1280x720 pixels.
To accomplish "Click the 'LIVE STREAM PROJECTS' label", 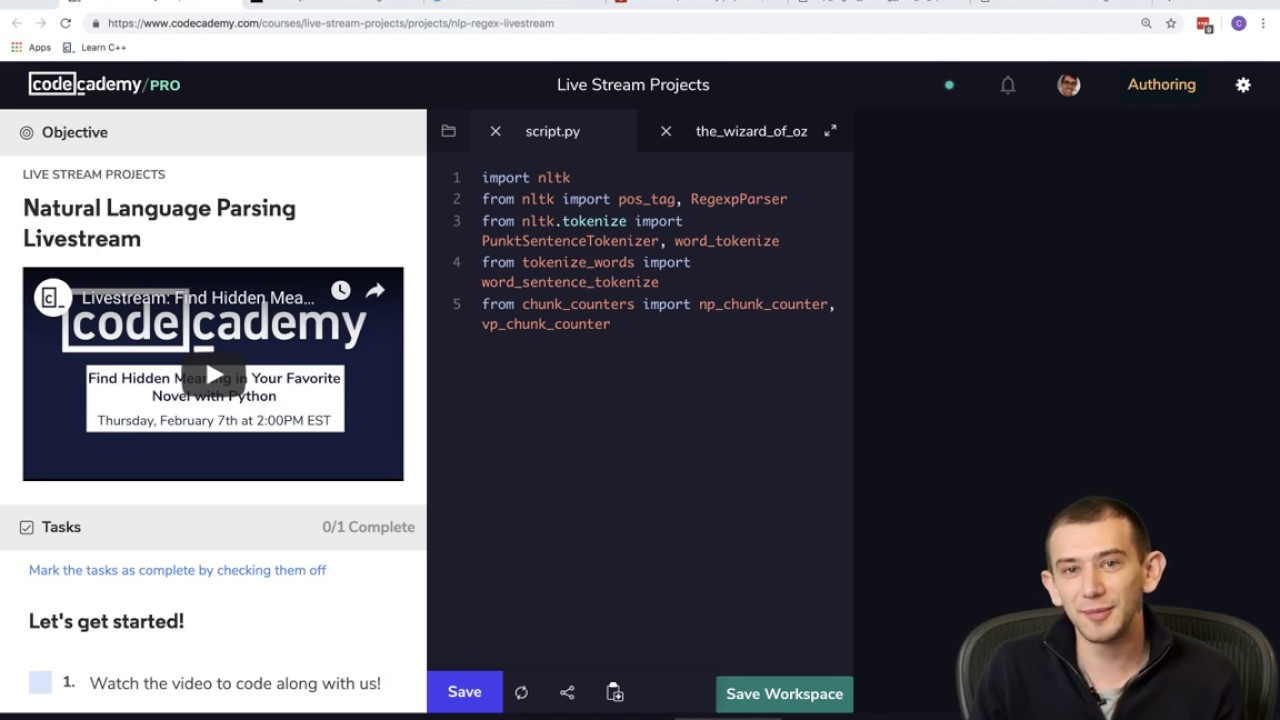I will [x=94, y=174].
